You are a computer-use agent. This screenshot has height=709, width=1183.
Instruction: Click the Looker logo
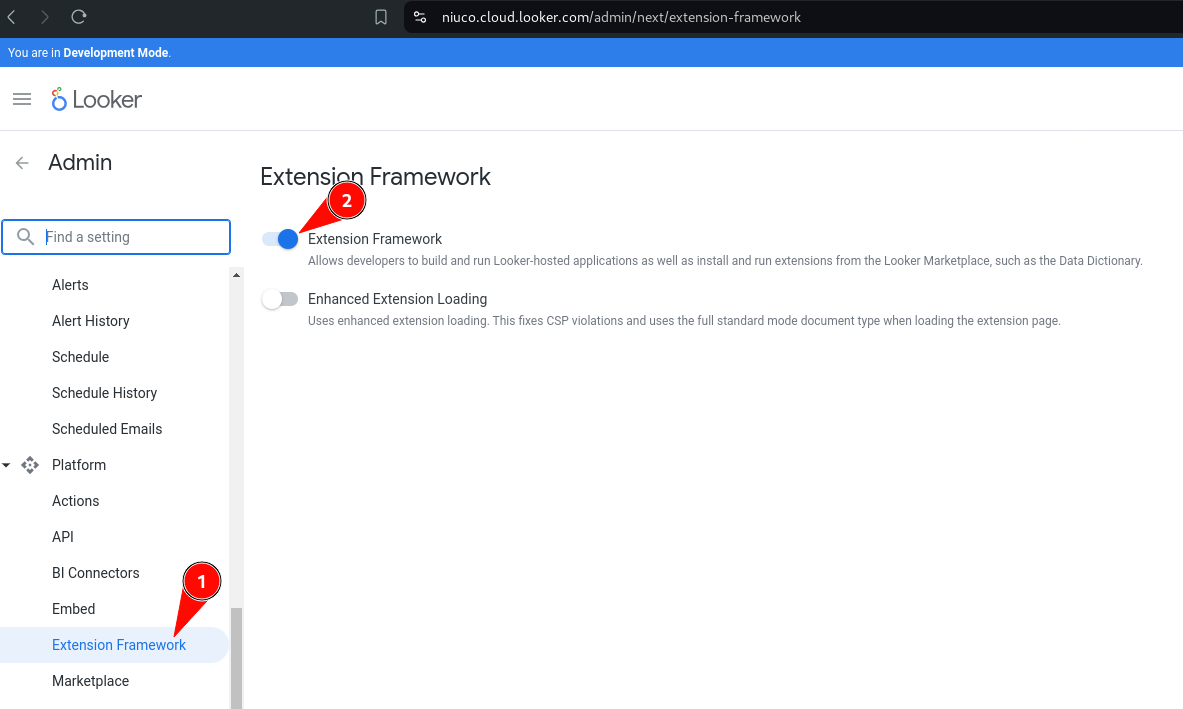pos(97,99)
